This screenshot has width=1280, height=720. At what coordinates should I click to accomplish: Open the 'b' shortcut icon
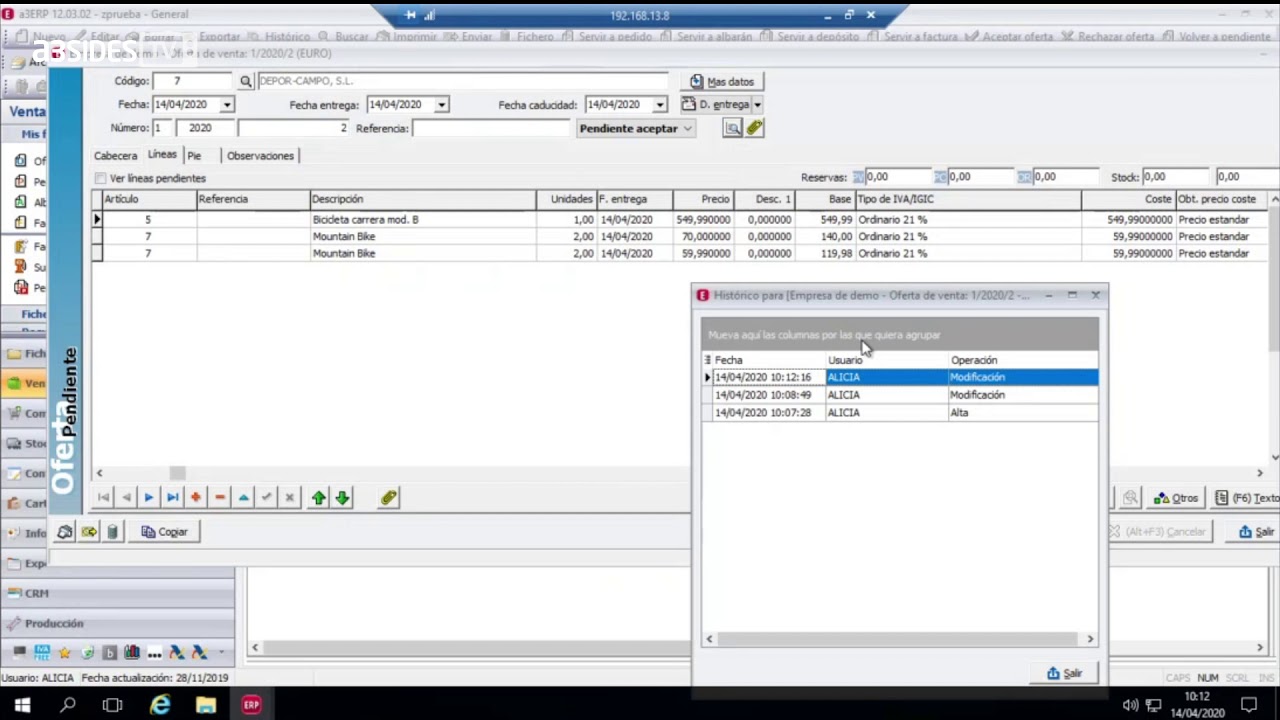(x=110, y=652)
